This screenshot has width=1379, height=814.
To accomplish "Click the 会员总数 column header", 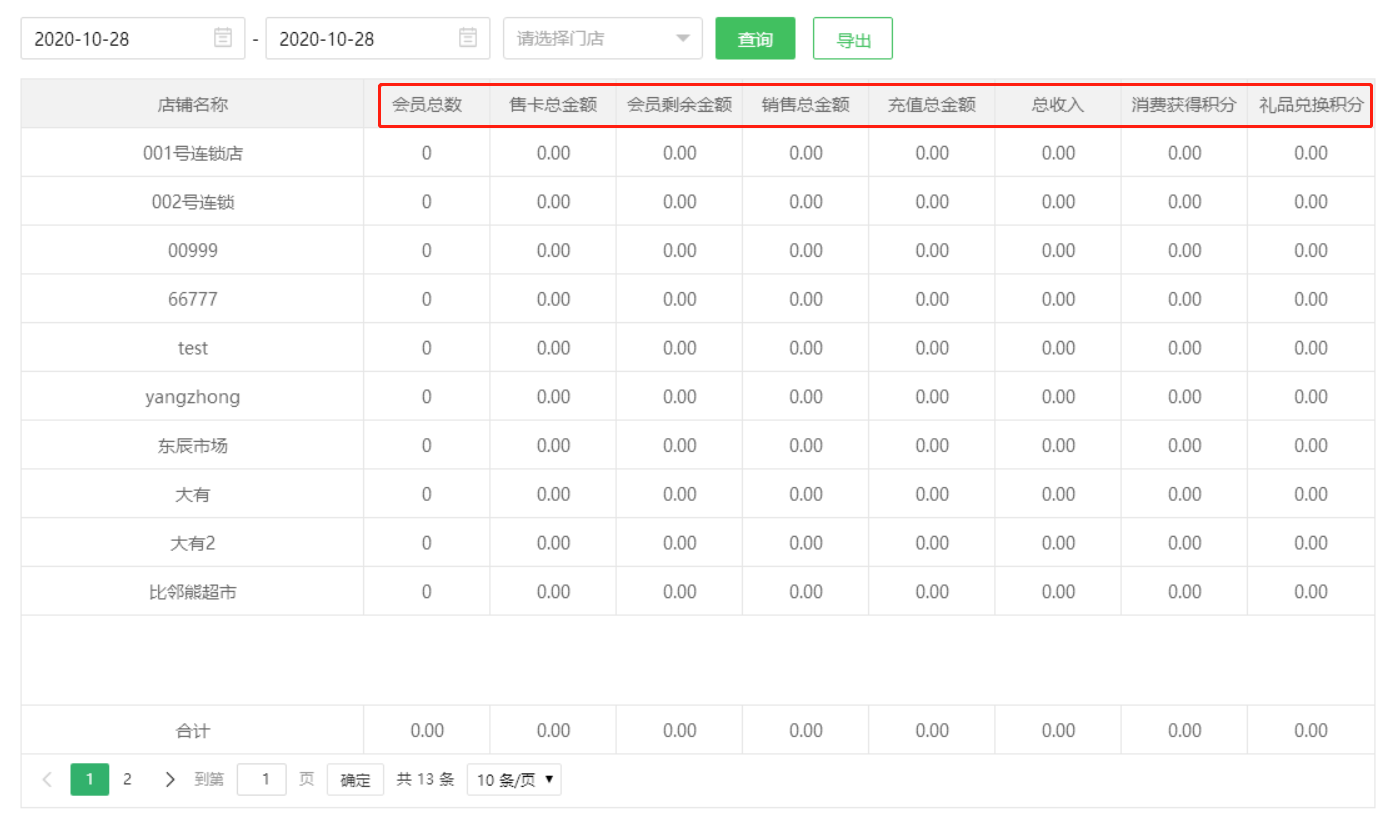I will (427, 104).
